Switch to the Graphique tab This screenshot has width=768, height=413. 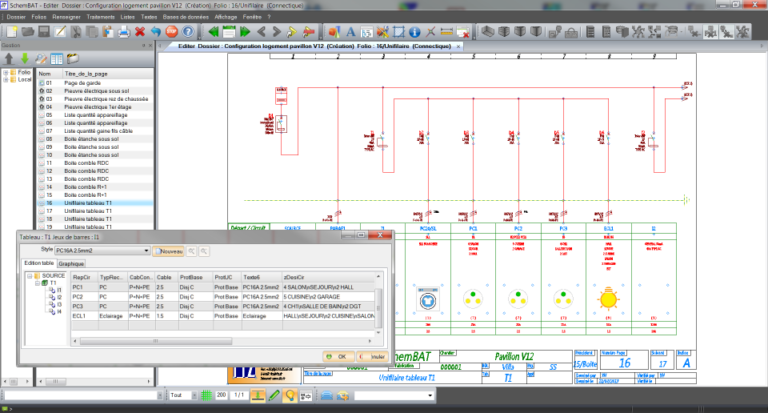point(71,264)
